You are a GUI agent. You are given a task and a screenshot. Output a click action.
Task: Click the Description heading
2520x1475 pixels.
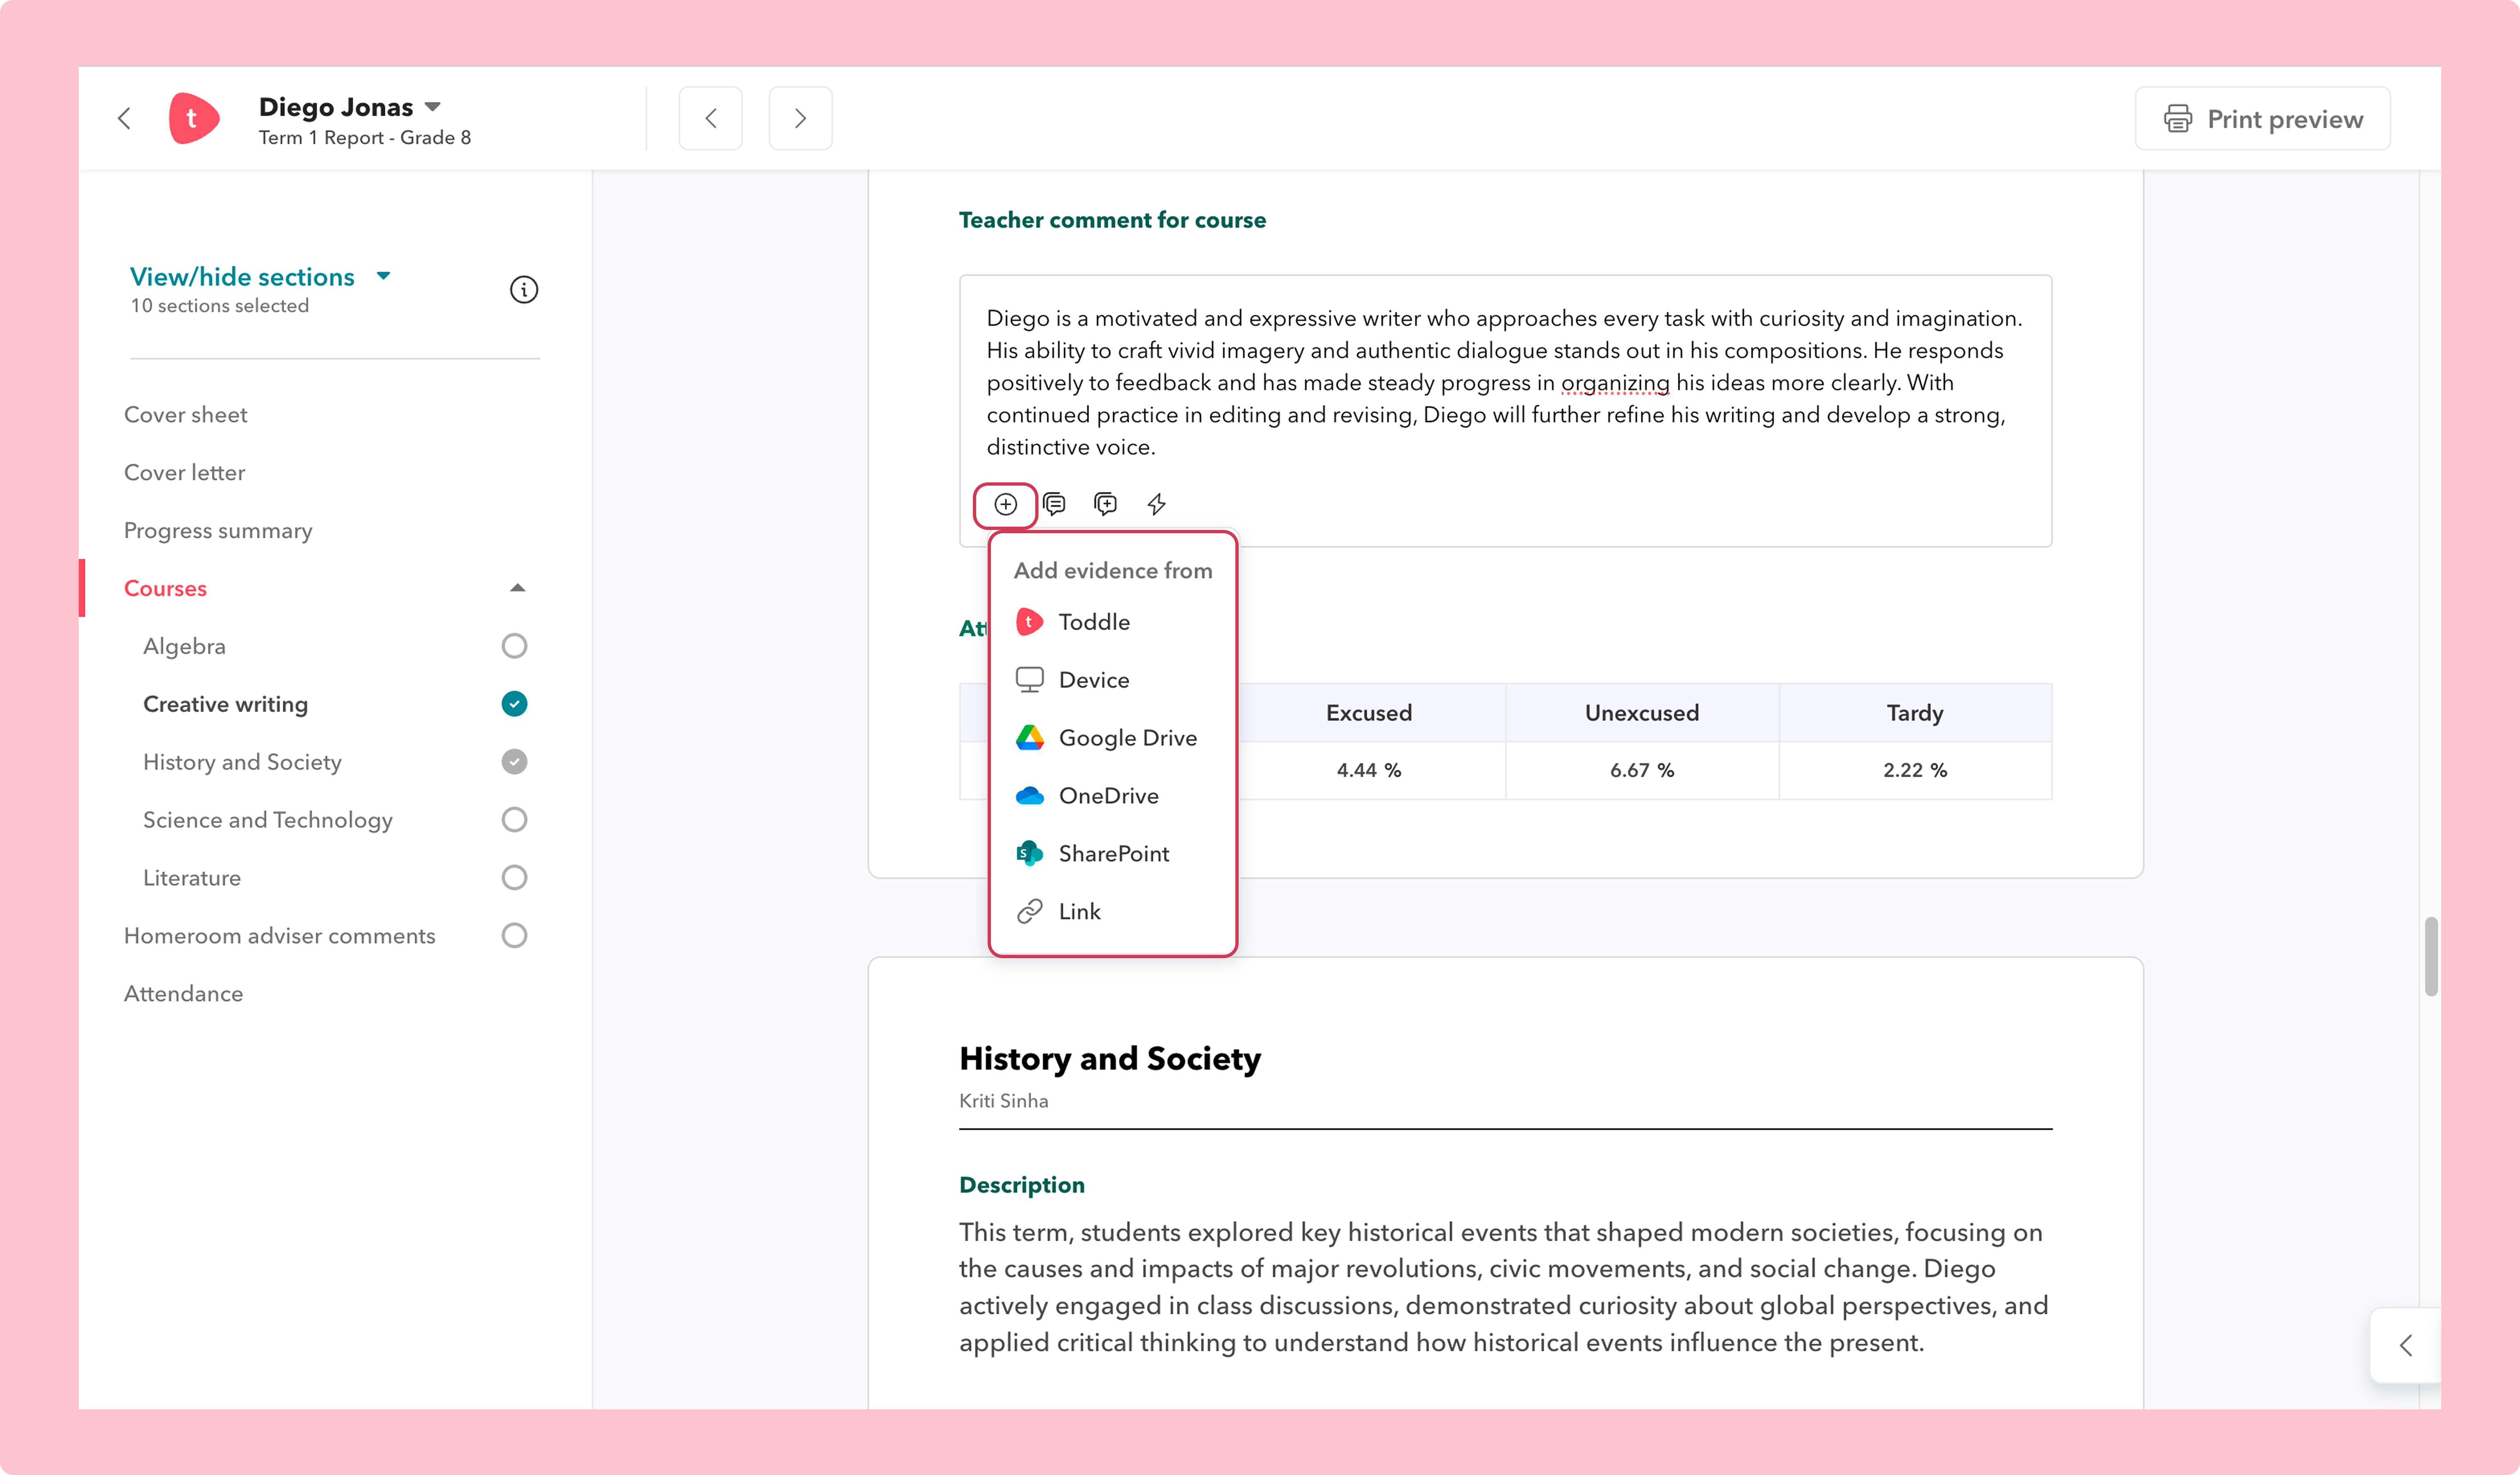(x=1022, y=1185)
